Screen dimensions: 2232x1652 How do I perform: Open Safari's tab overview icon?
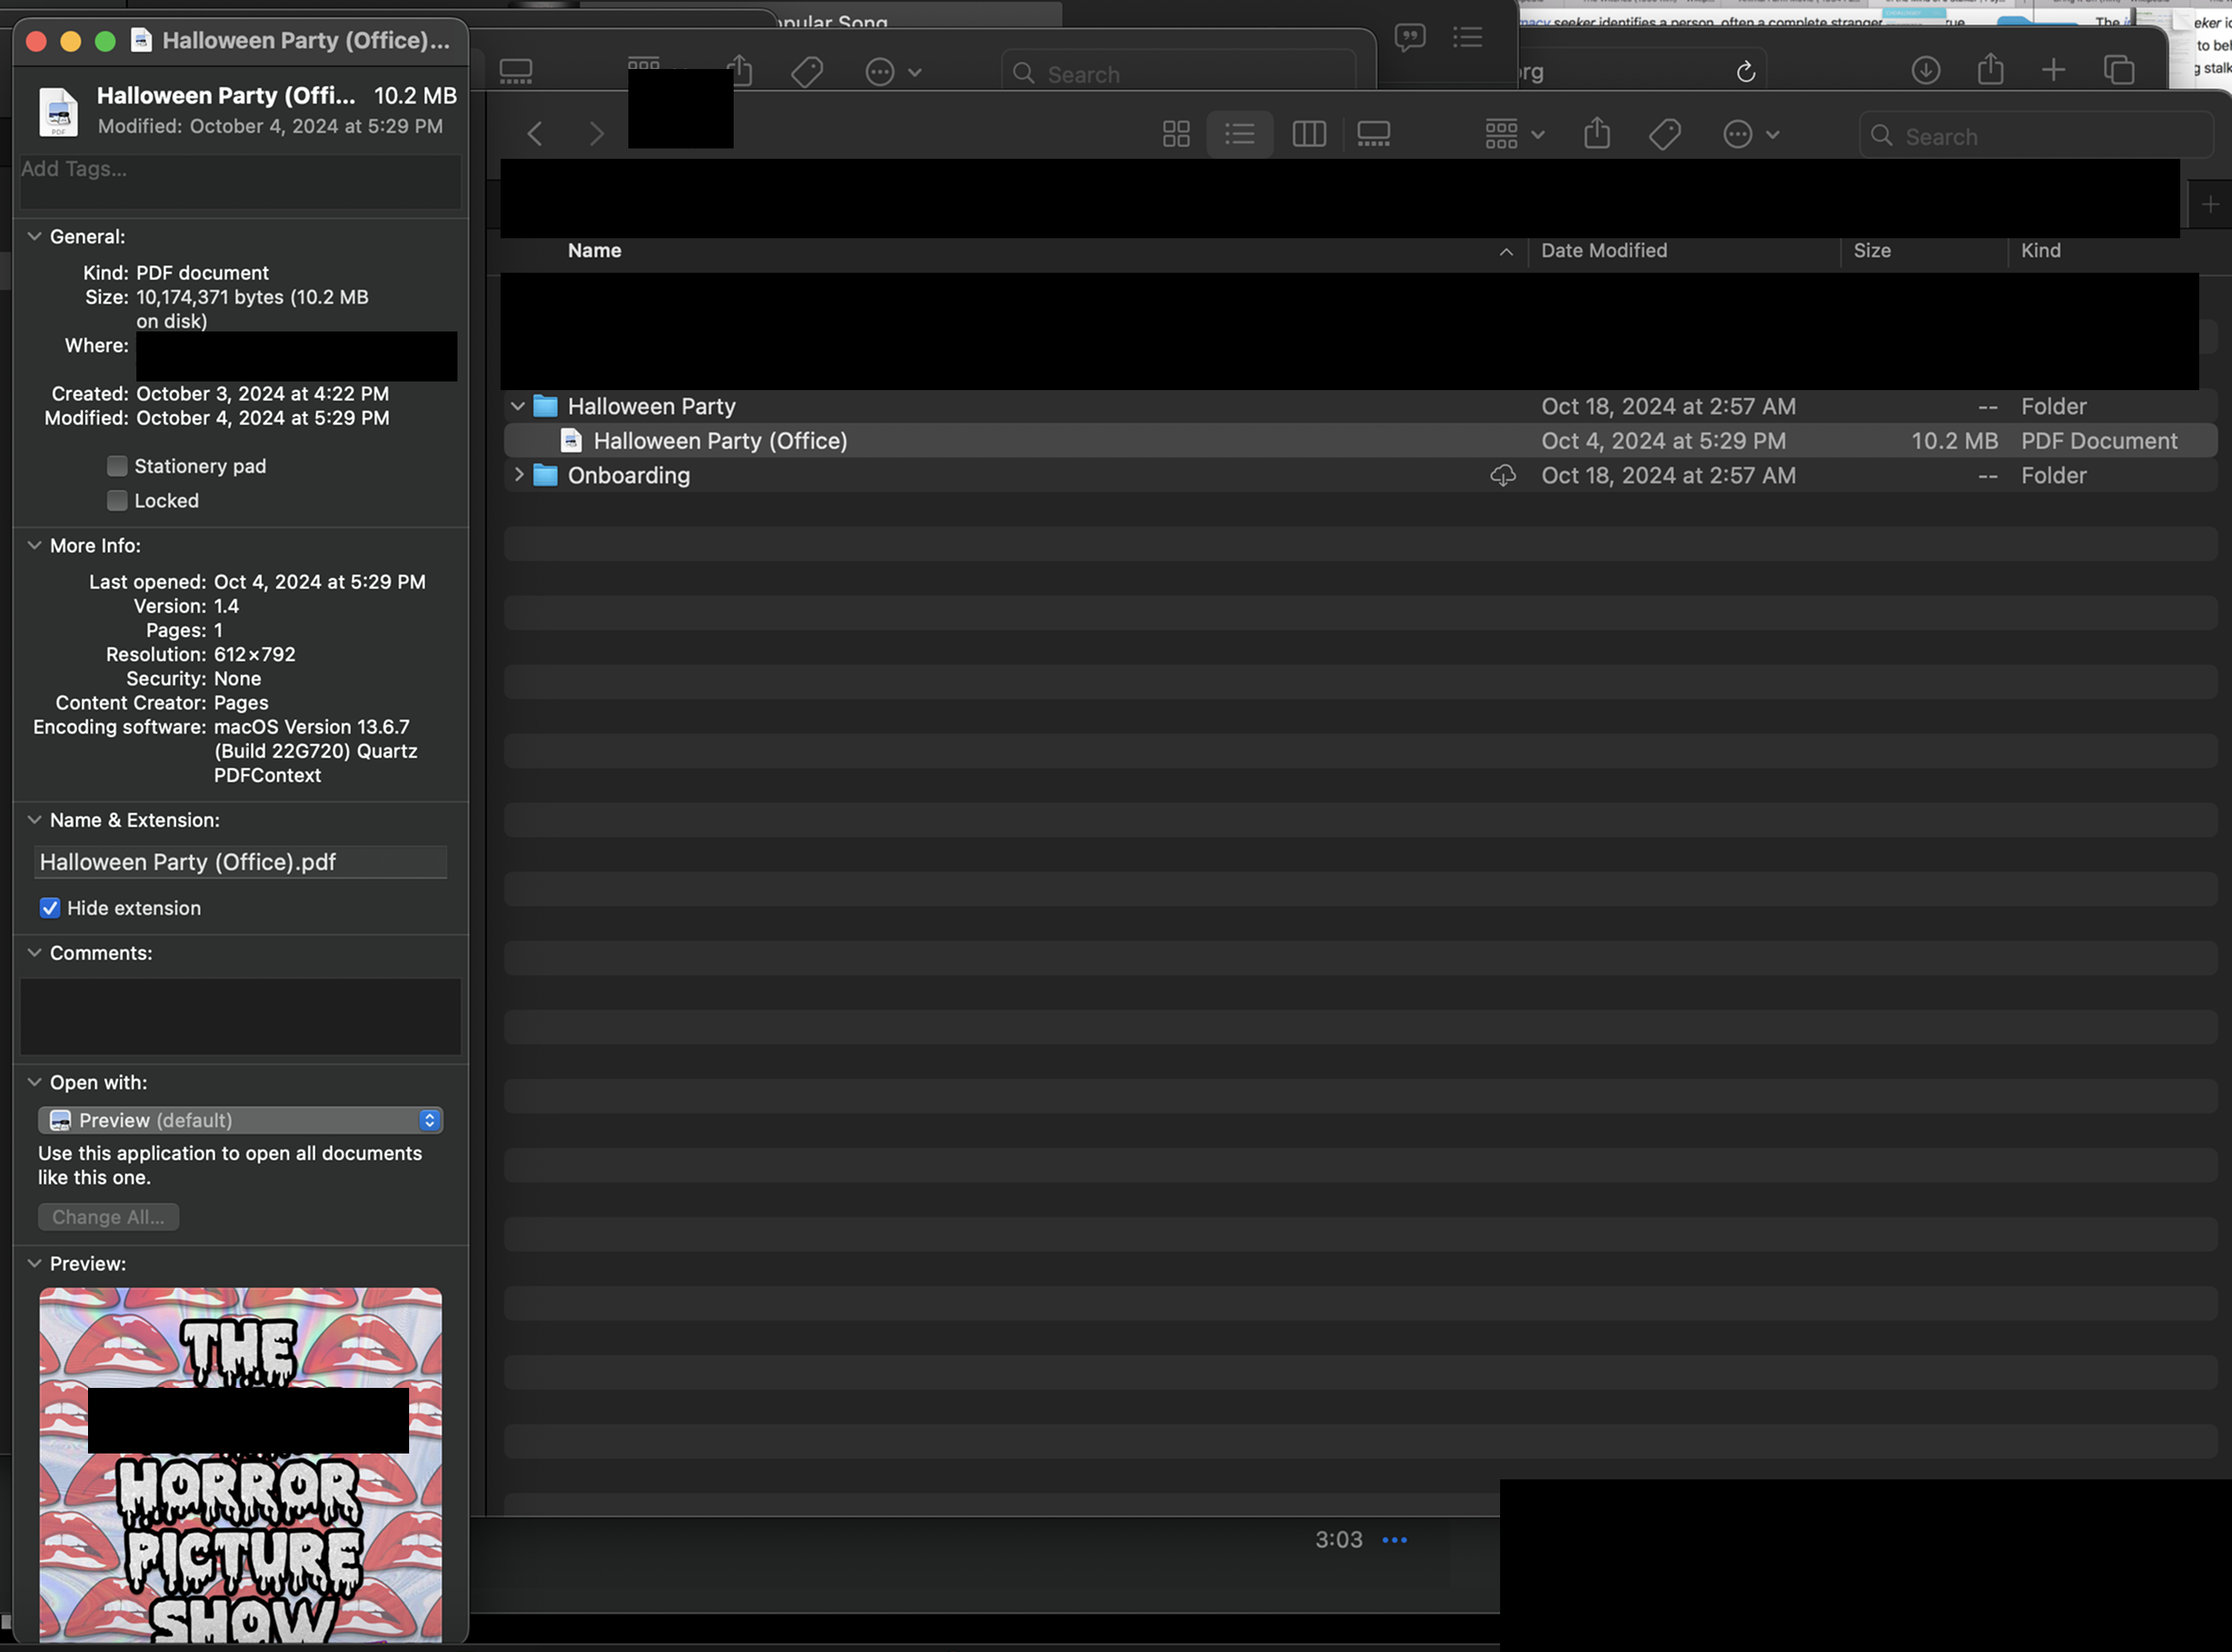pyautogui.click(x=2118, y=70)
